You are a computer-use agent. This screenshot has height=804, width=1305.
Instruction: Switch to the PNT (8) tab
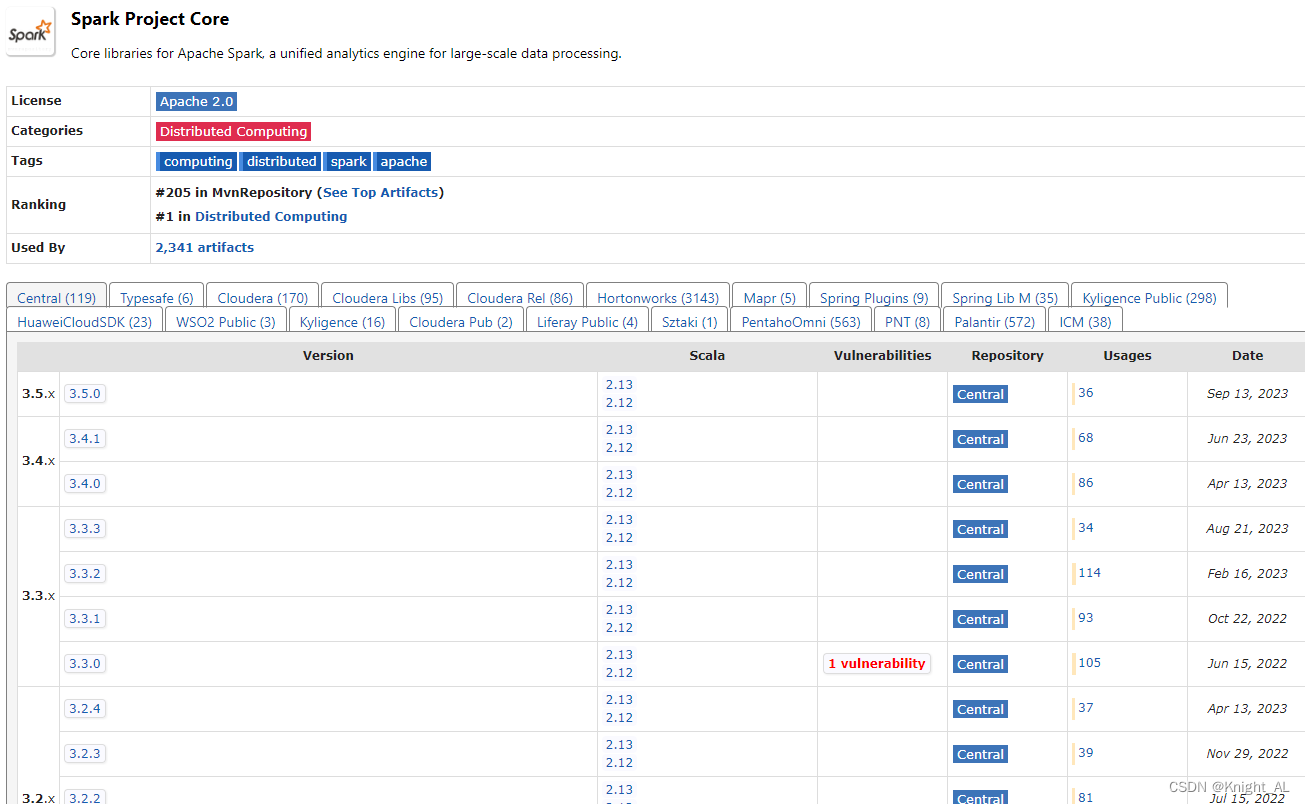pyautogui.click(x=907, y=322)
